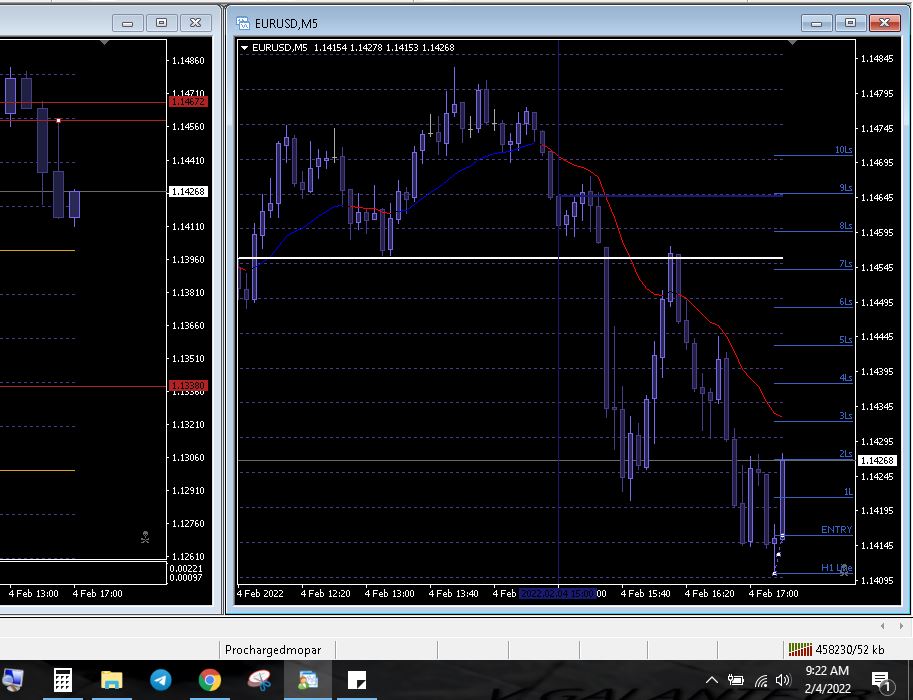Open the Wi-Fi network tray icon
The width and height of the screenshot is (913, 700).
click(760, 680)
